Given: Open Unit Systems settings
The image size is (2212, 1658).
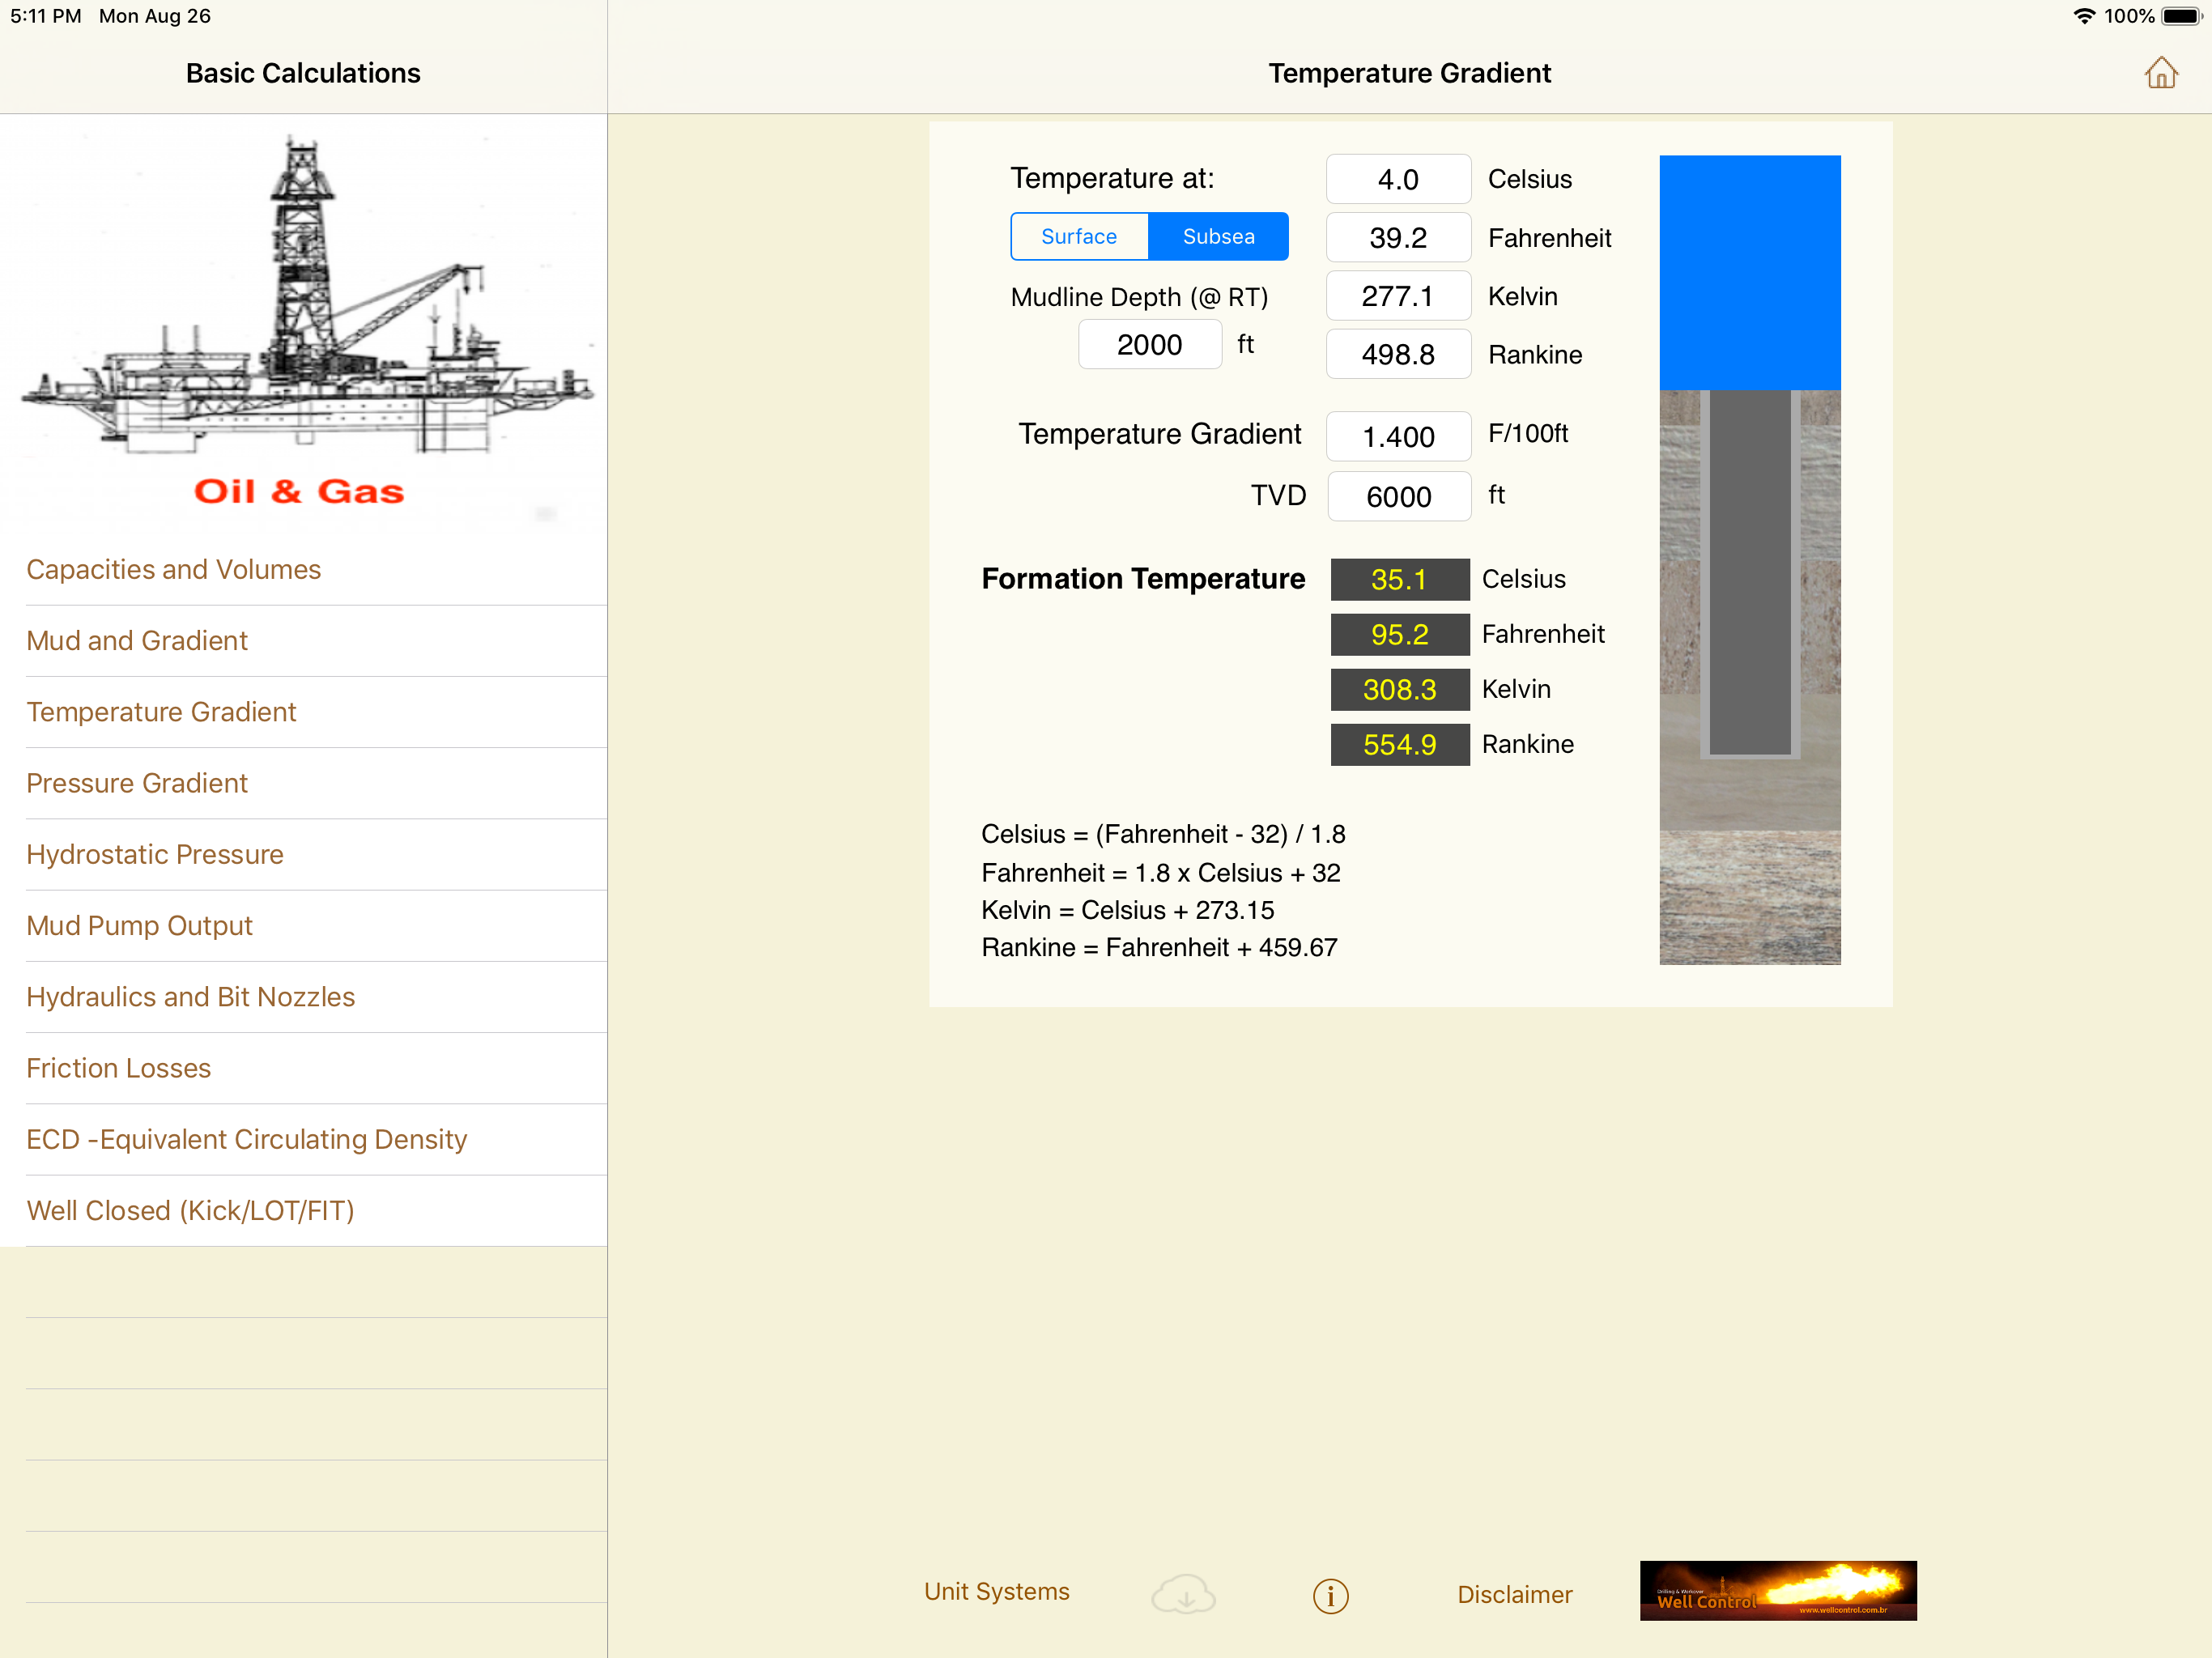Looking at the screenshot, I should click(x=996, y=1591).
